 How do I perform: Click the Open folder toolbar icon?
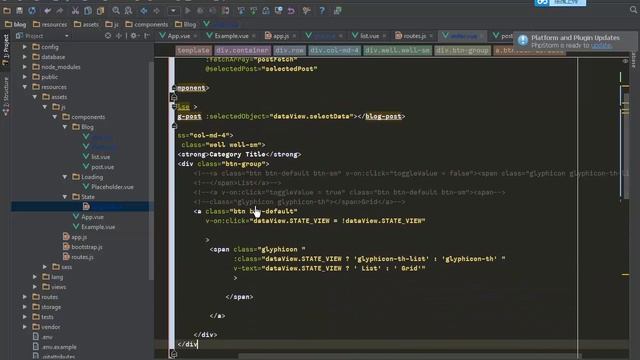pos(7,11)
